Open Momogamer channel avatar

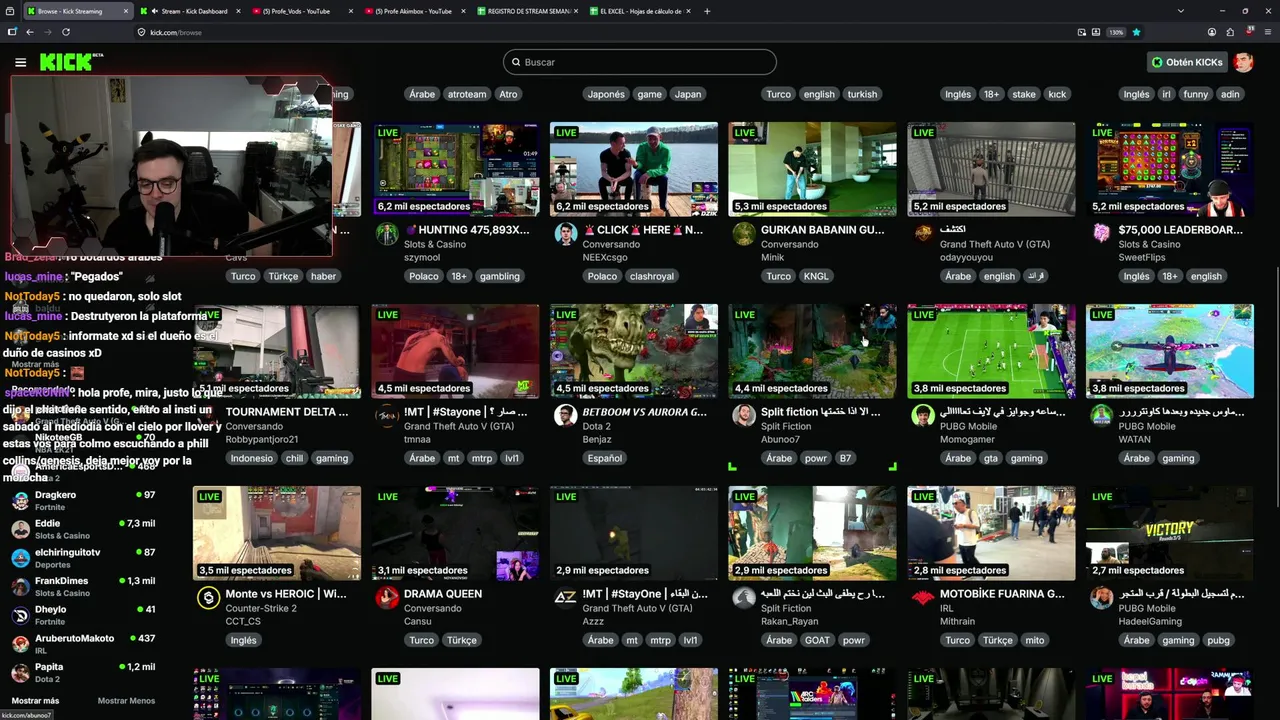point(923,416)
